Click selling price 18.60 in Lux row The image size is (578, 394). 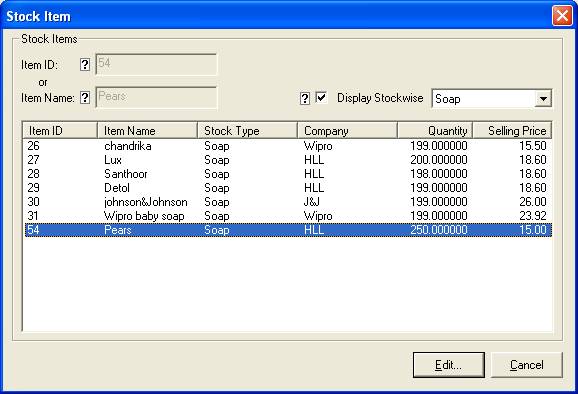[533, 160]
